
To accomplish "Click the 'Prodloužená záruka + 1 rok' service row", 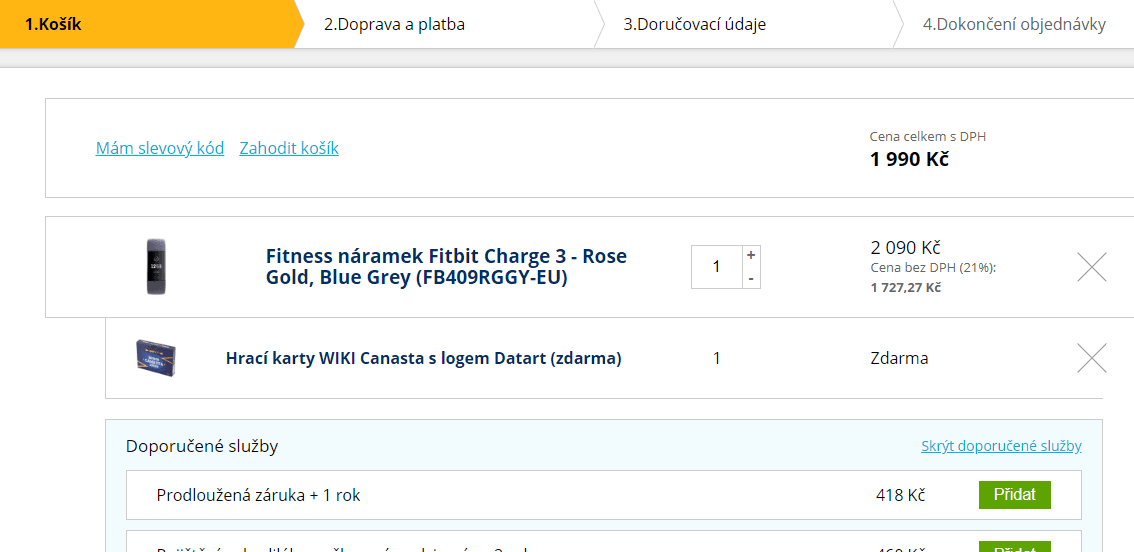I will click(258, 495).
